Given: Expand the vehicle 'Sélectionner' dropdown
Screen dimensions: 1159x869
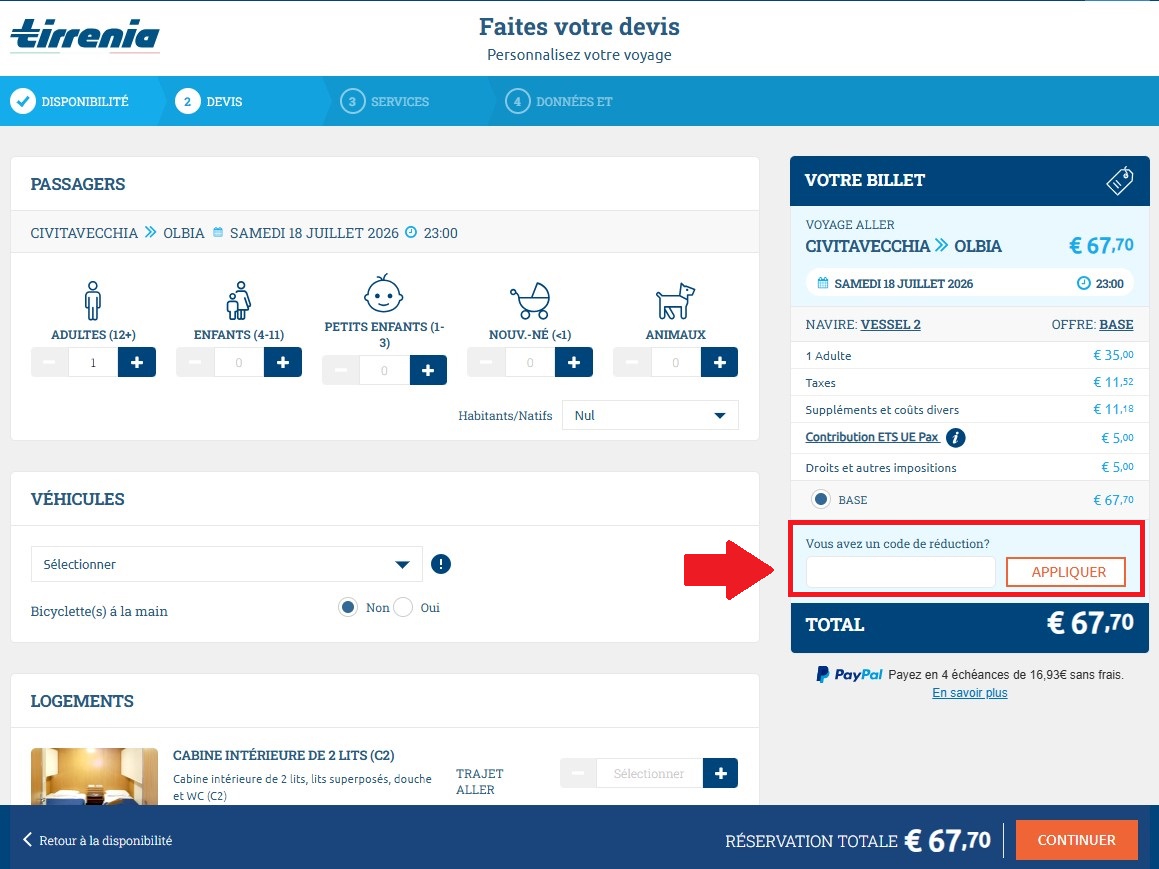Looking at the screenshot, I should [x=227, y=564].
